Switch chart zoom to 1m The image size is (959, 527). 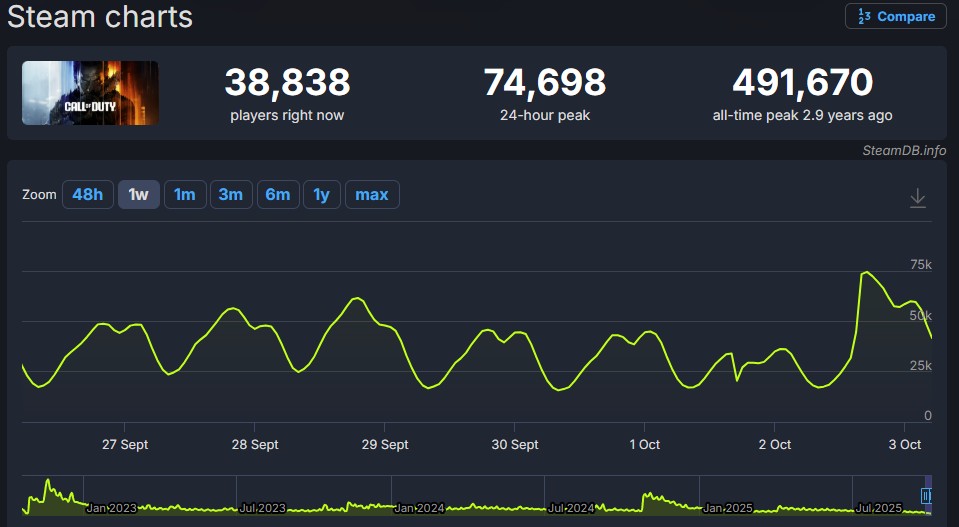pos(184,194)
